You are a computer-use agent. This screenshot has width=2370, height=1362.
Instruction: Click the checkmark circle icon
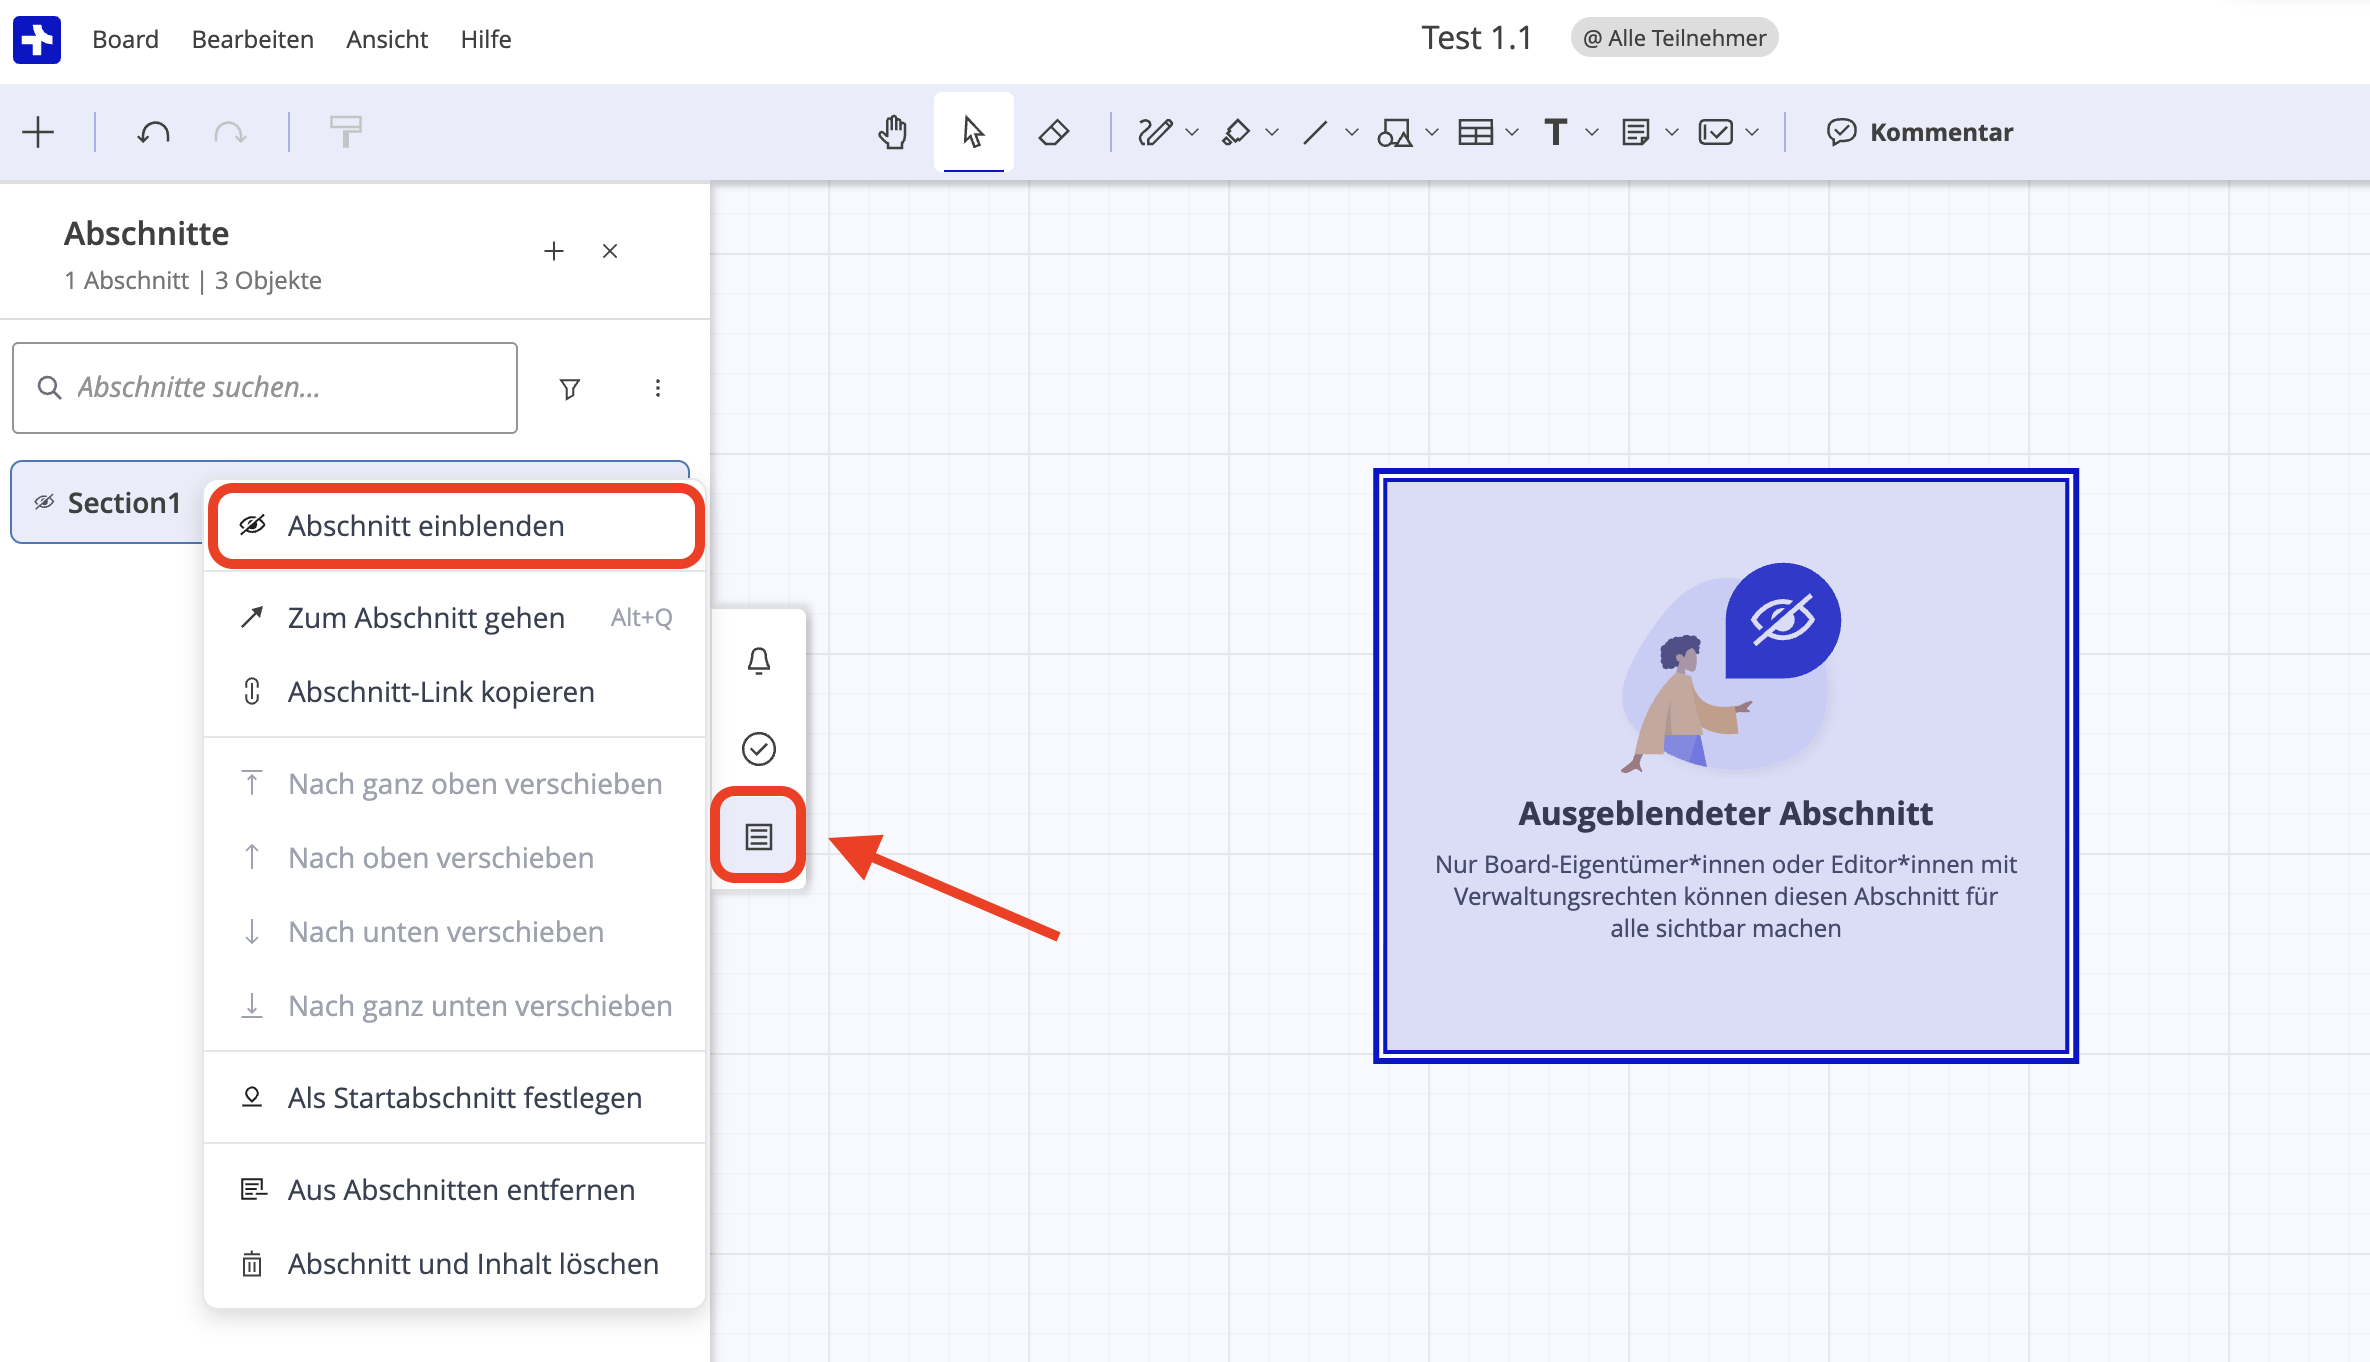point(759,749)
